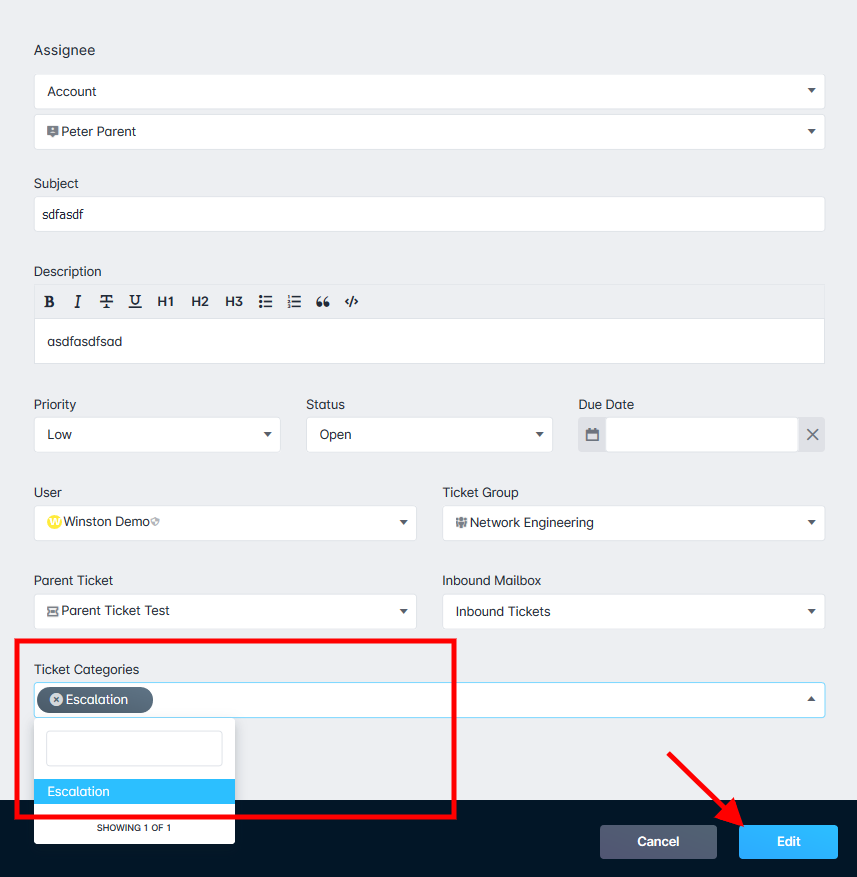Viewport: 857px width, 877px height.
Task: Apply italic formatting in the Description editor
Action: coord(77,302)
